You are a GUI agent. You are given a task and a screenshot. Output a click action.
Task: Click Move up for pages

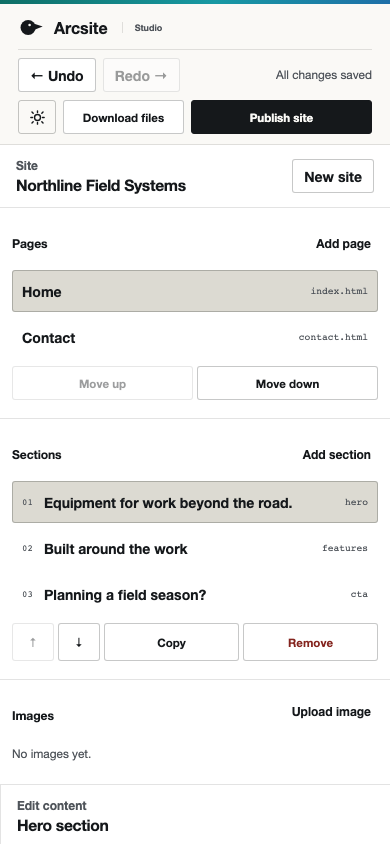pos(102,383)
